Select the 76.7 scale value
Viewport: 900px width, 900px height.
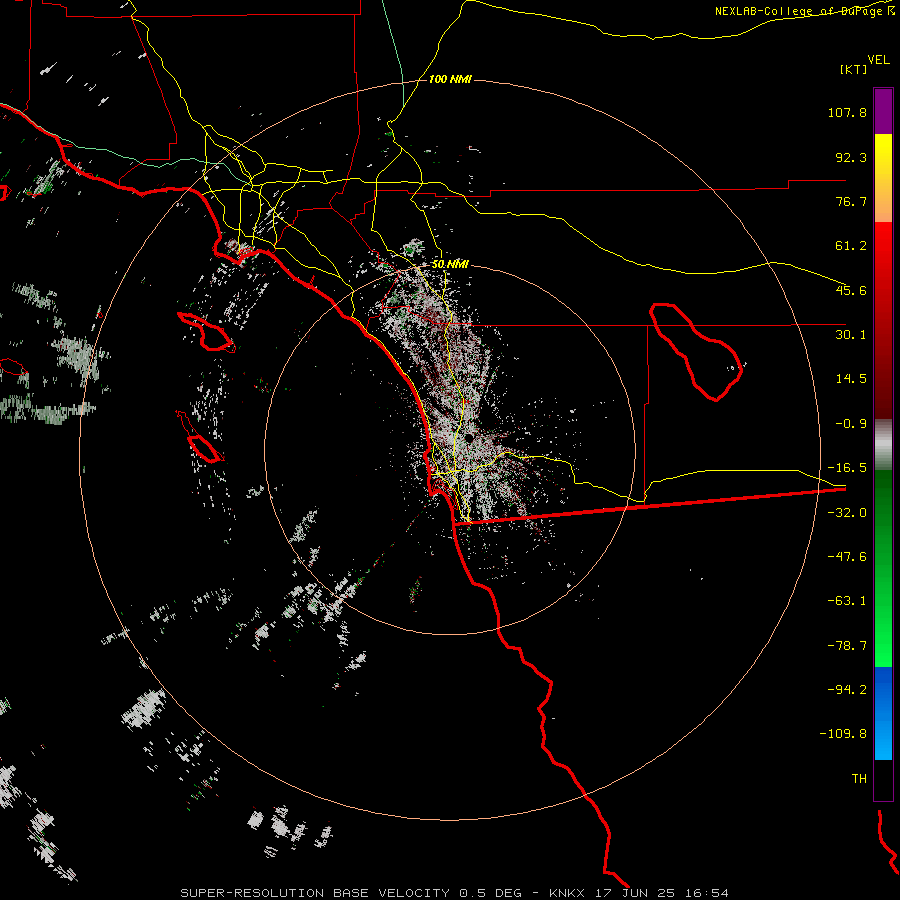(x=851, y=201)
